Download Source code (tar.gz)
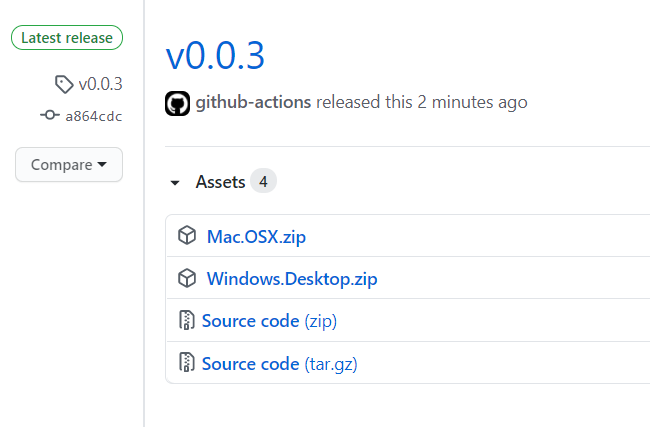This screenshot has width=650, height=427. point(279,364)
